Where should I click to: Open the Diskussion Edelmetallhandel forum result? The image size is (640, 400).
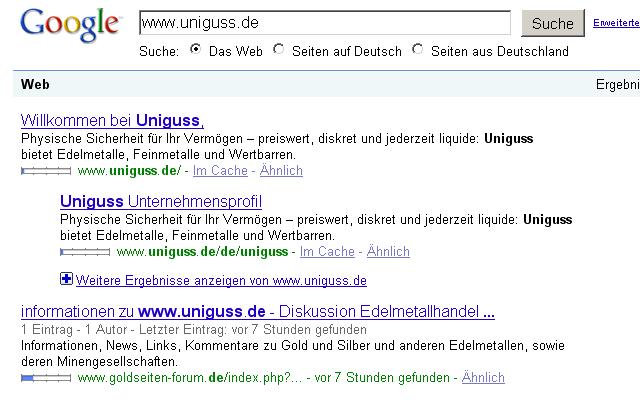pyautogui.click(x=258, y=311)
